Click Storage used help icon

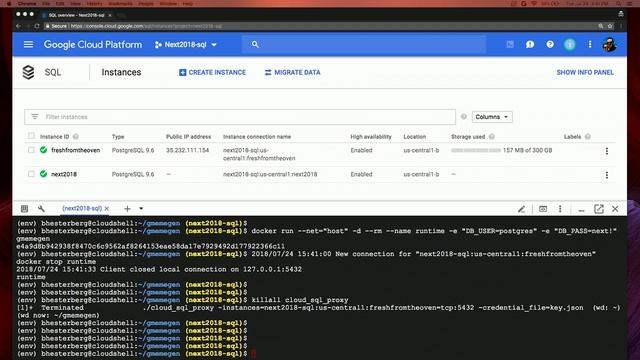pyautogui.click(x=492, y=137)
